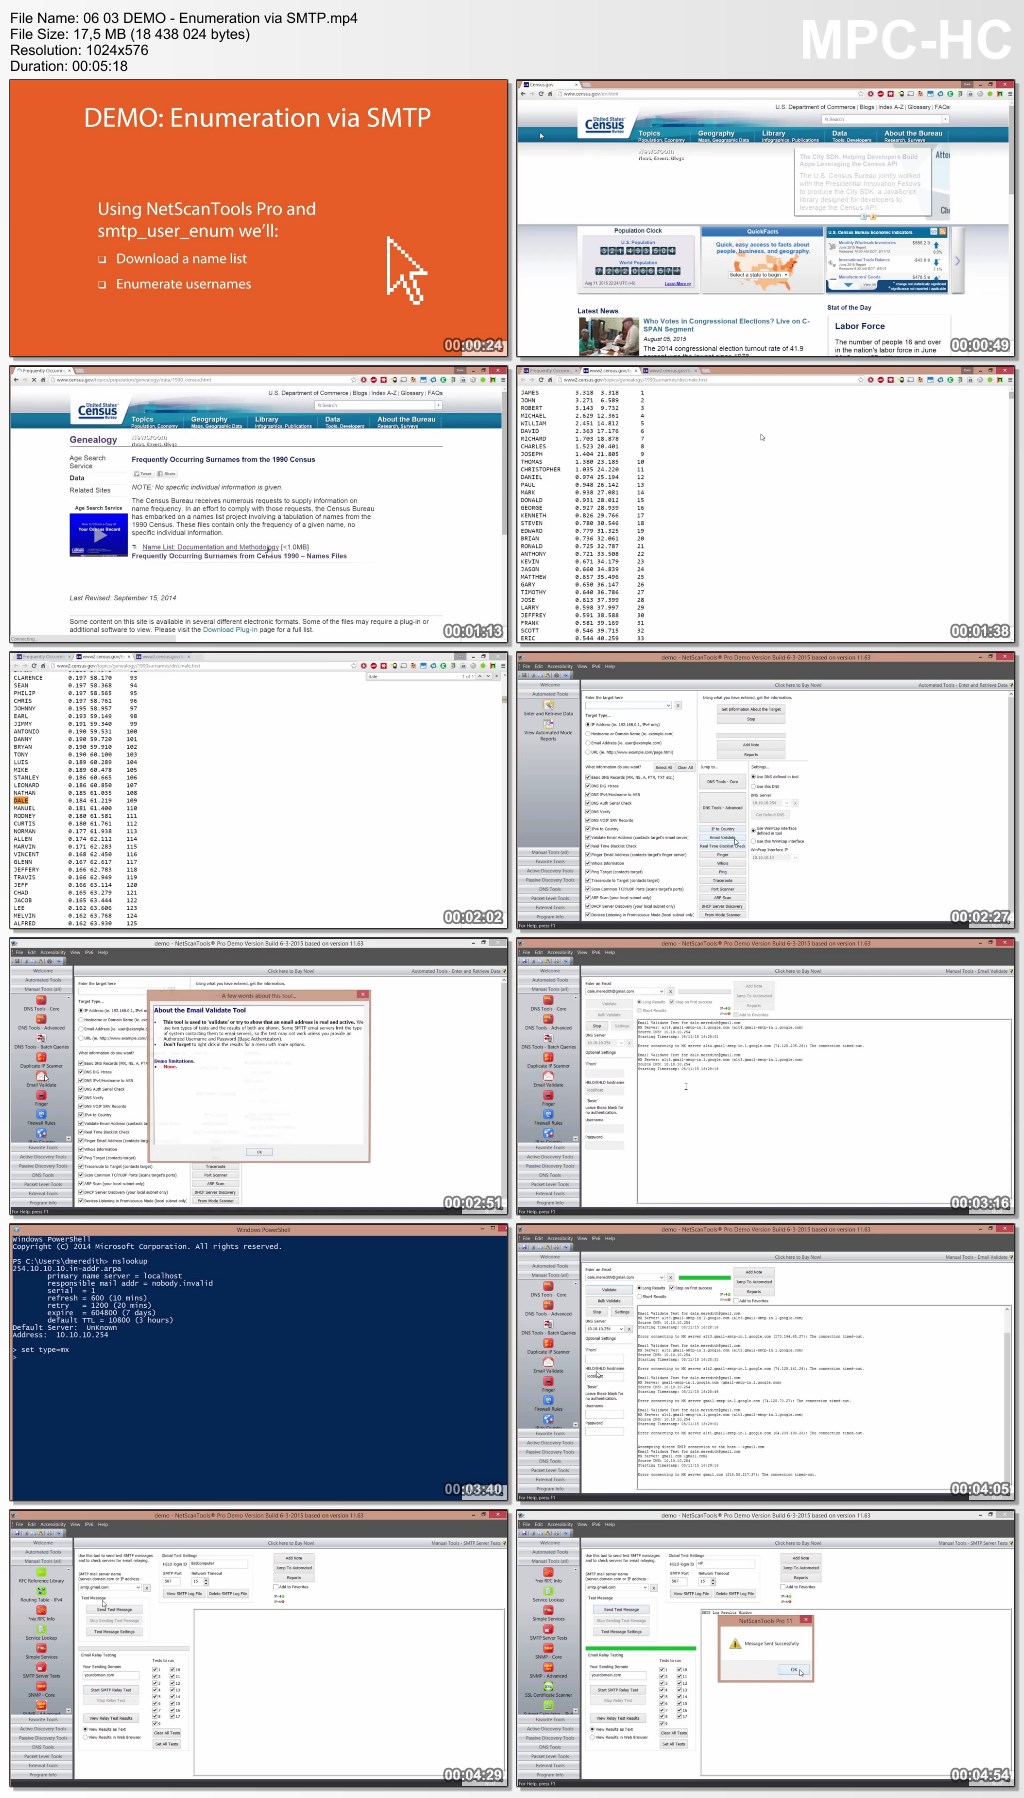
Task: Toggle Stop on first success checkbox in 00:03:16 frame
Action: 671,1001
